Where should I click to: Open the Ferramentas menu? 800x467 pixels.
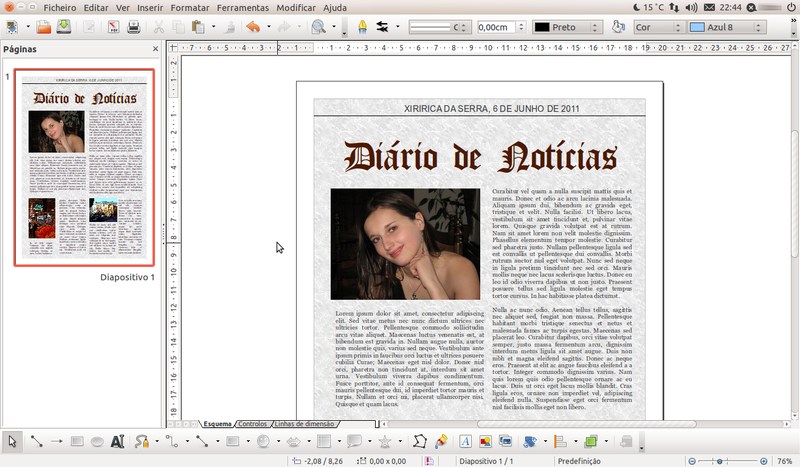tap(243, 7)
